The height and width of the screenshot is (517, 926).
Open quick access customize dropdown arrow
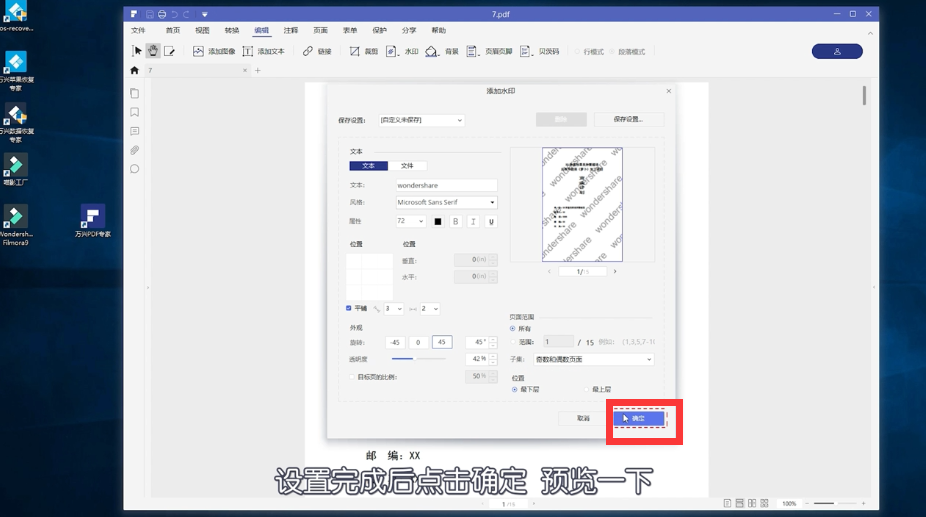tap(204, 14)
